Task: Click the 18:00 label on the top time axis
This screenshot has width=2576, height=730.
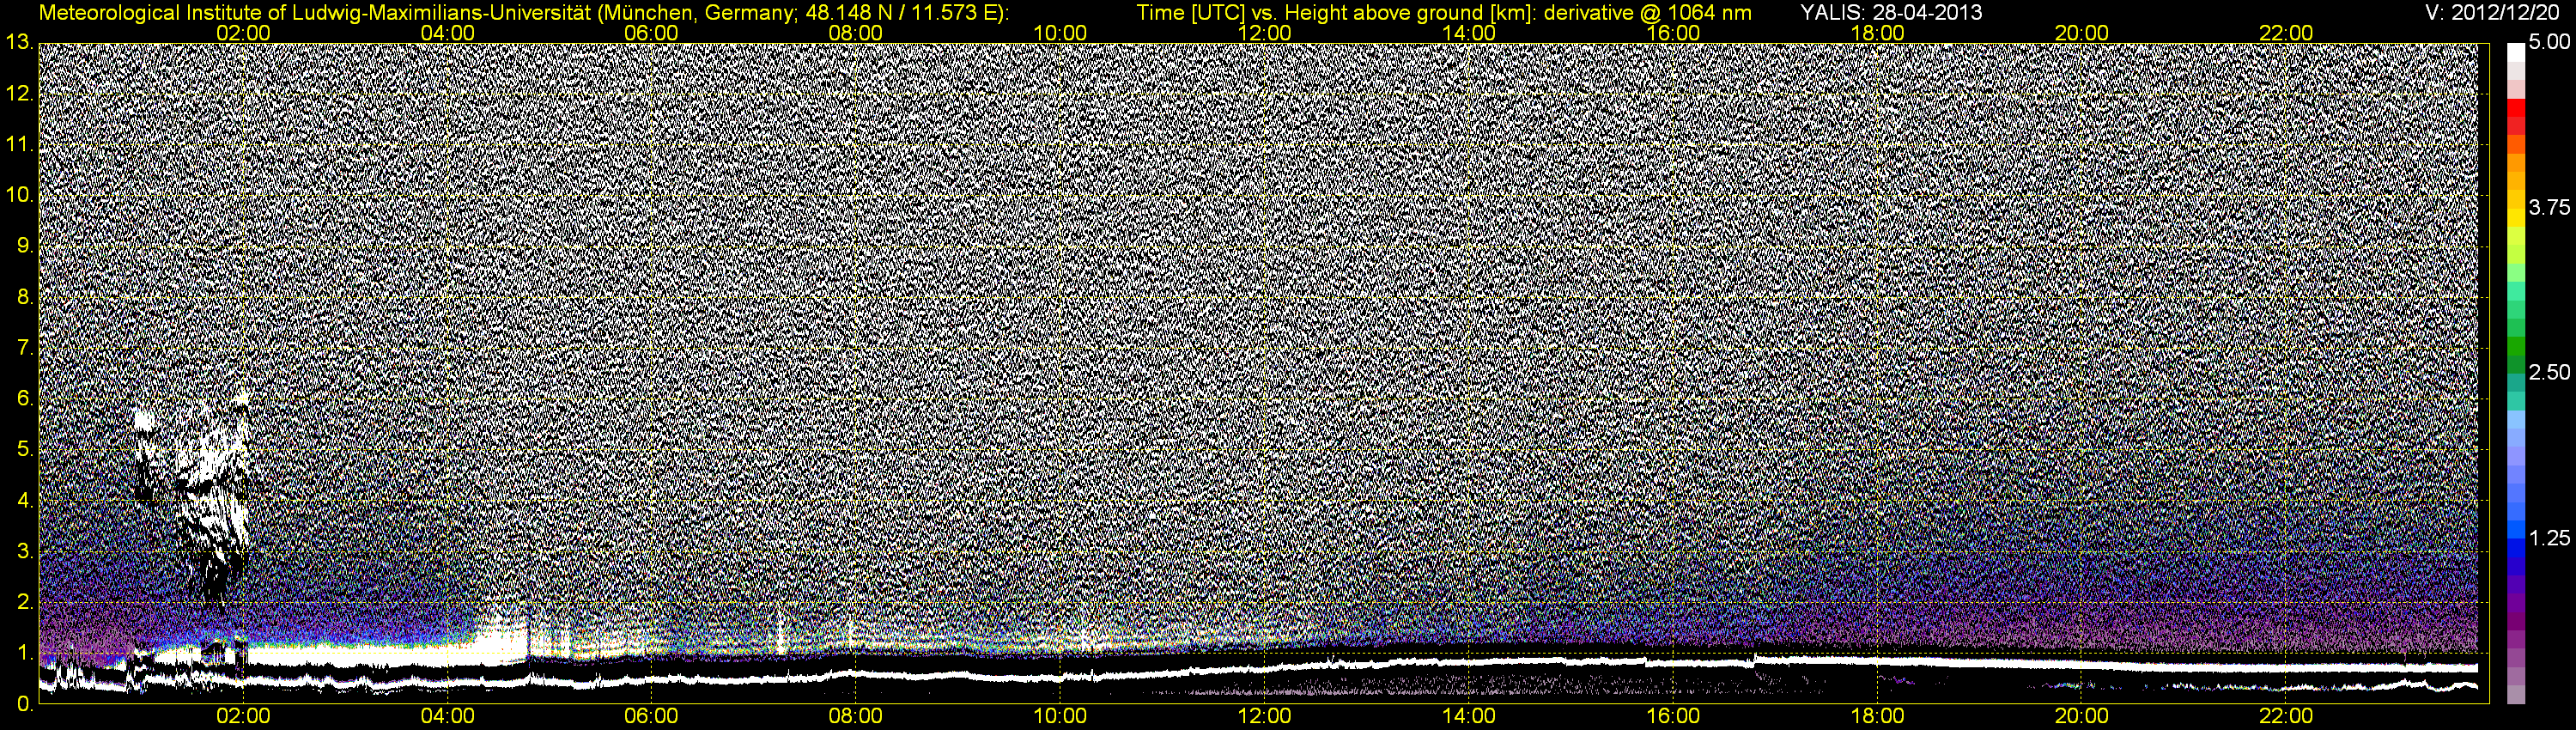Action: click(1878, 33)
